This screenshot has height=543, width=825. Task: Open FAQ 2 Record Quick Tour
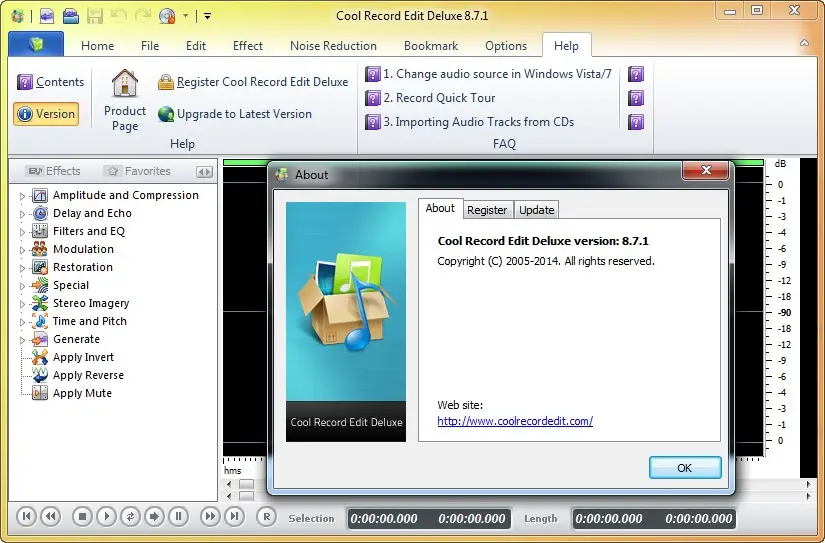pyautogui.click(x=430, y=98)
